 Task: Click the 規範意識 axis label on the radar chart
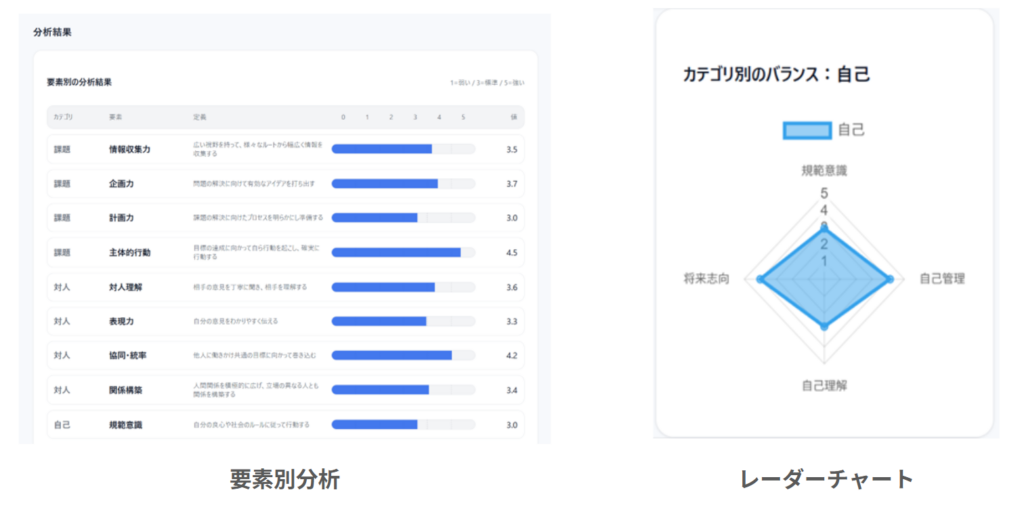825,170
